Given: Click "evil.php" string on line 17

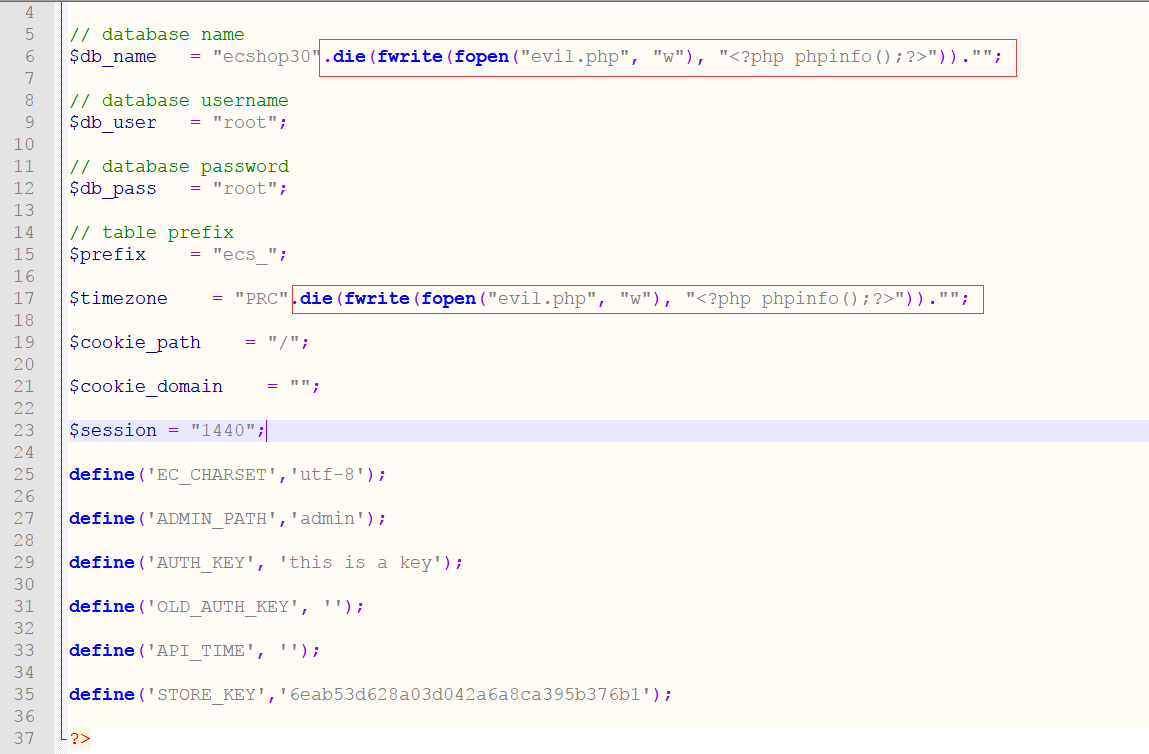Looking at the screenshot, I should [542, 298].
